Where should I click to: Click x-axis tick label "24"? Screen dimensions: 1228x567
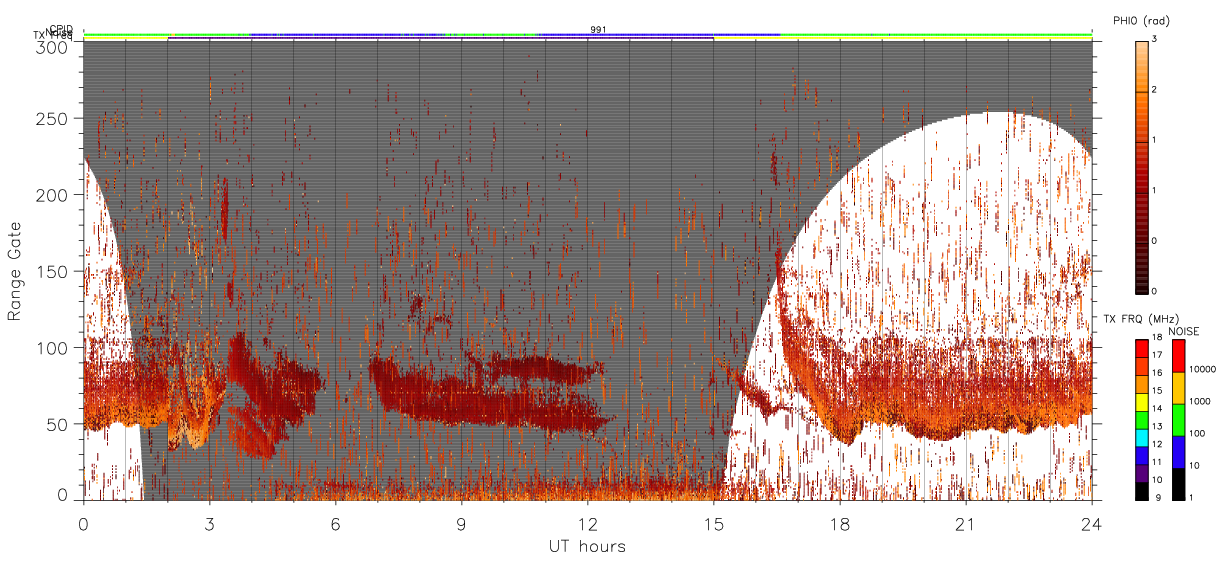[x=1092, y=524]
